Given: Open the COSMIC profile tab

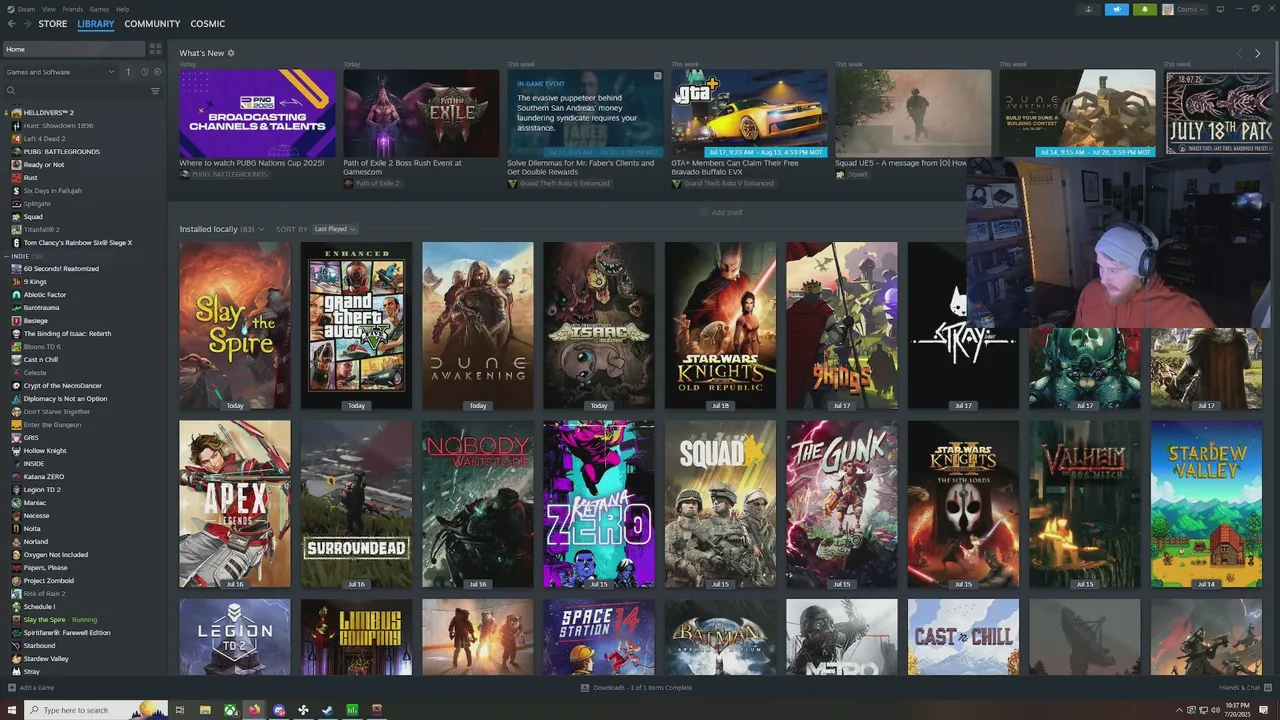Looking at the screenshot, I should click(208, 24).
